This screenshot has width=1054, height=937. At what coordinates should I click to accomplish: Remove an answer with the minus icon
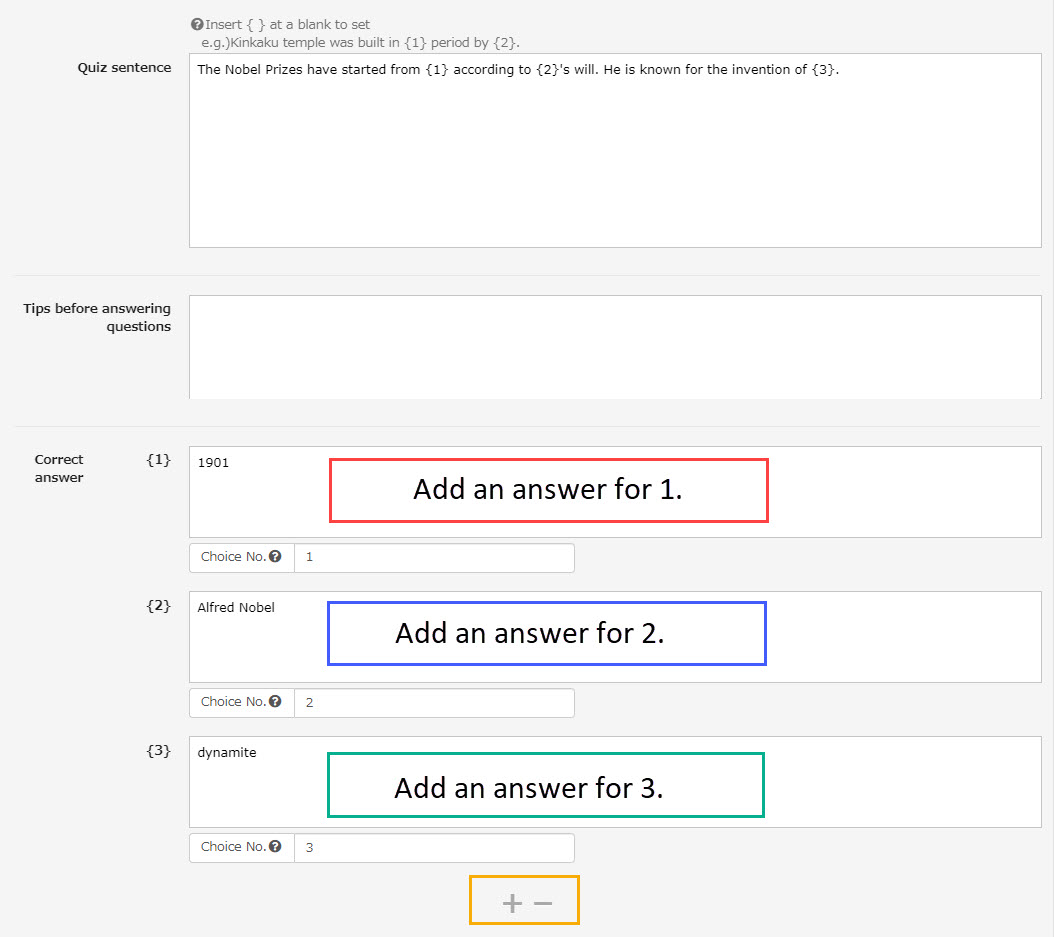coord(543,904)
